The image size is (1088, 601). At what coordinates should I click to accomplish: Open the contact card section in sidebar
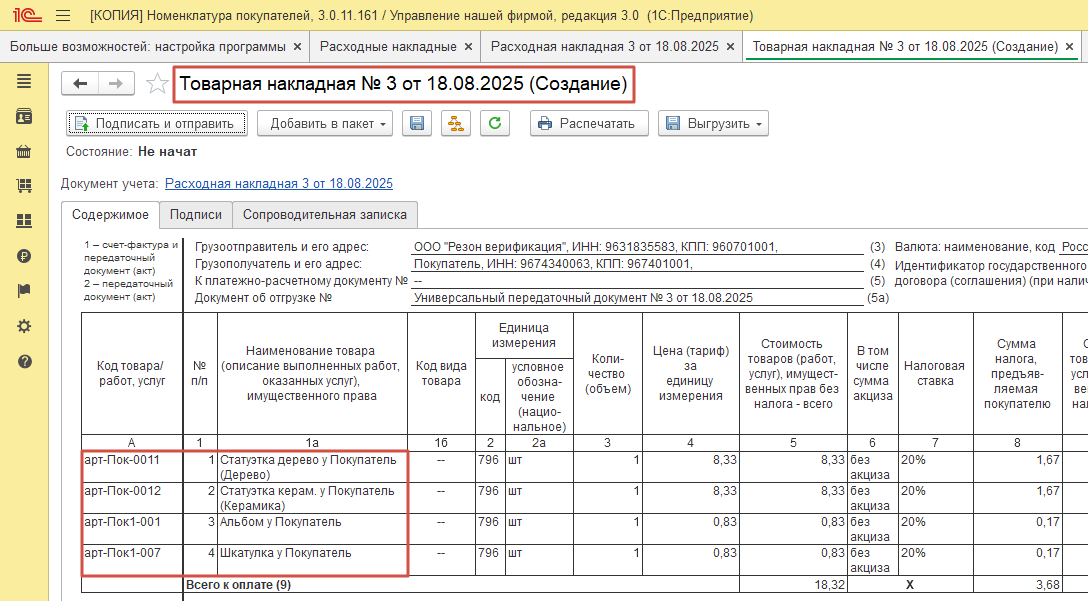point(24,117)
